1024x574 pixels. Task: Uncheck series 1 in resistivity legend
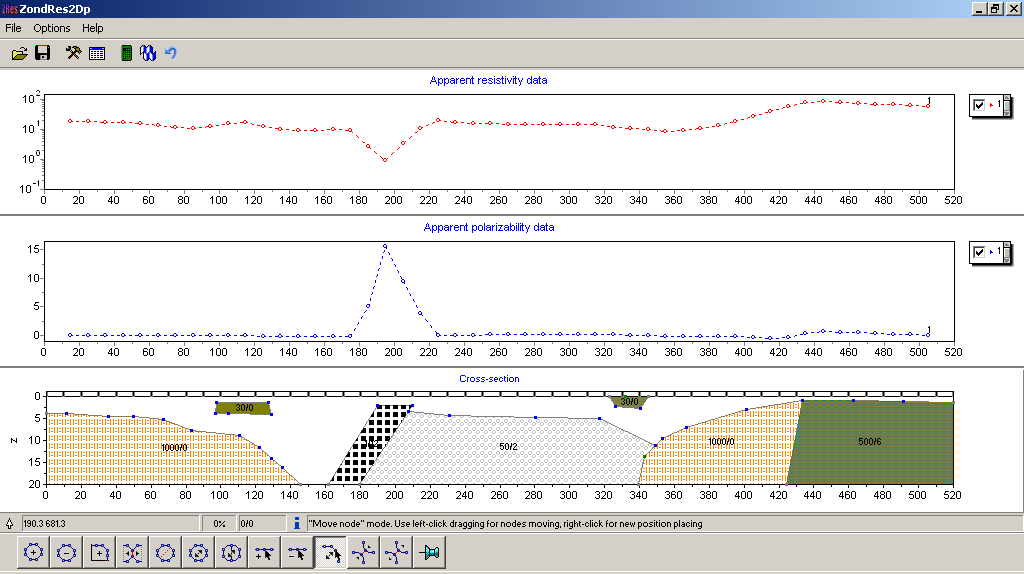point(979,105)
